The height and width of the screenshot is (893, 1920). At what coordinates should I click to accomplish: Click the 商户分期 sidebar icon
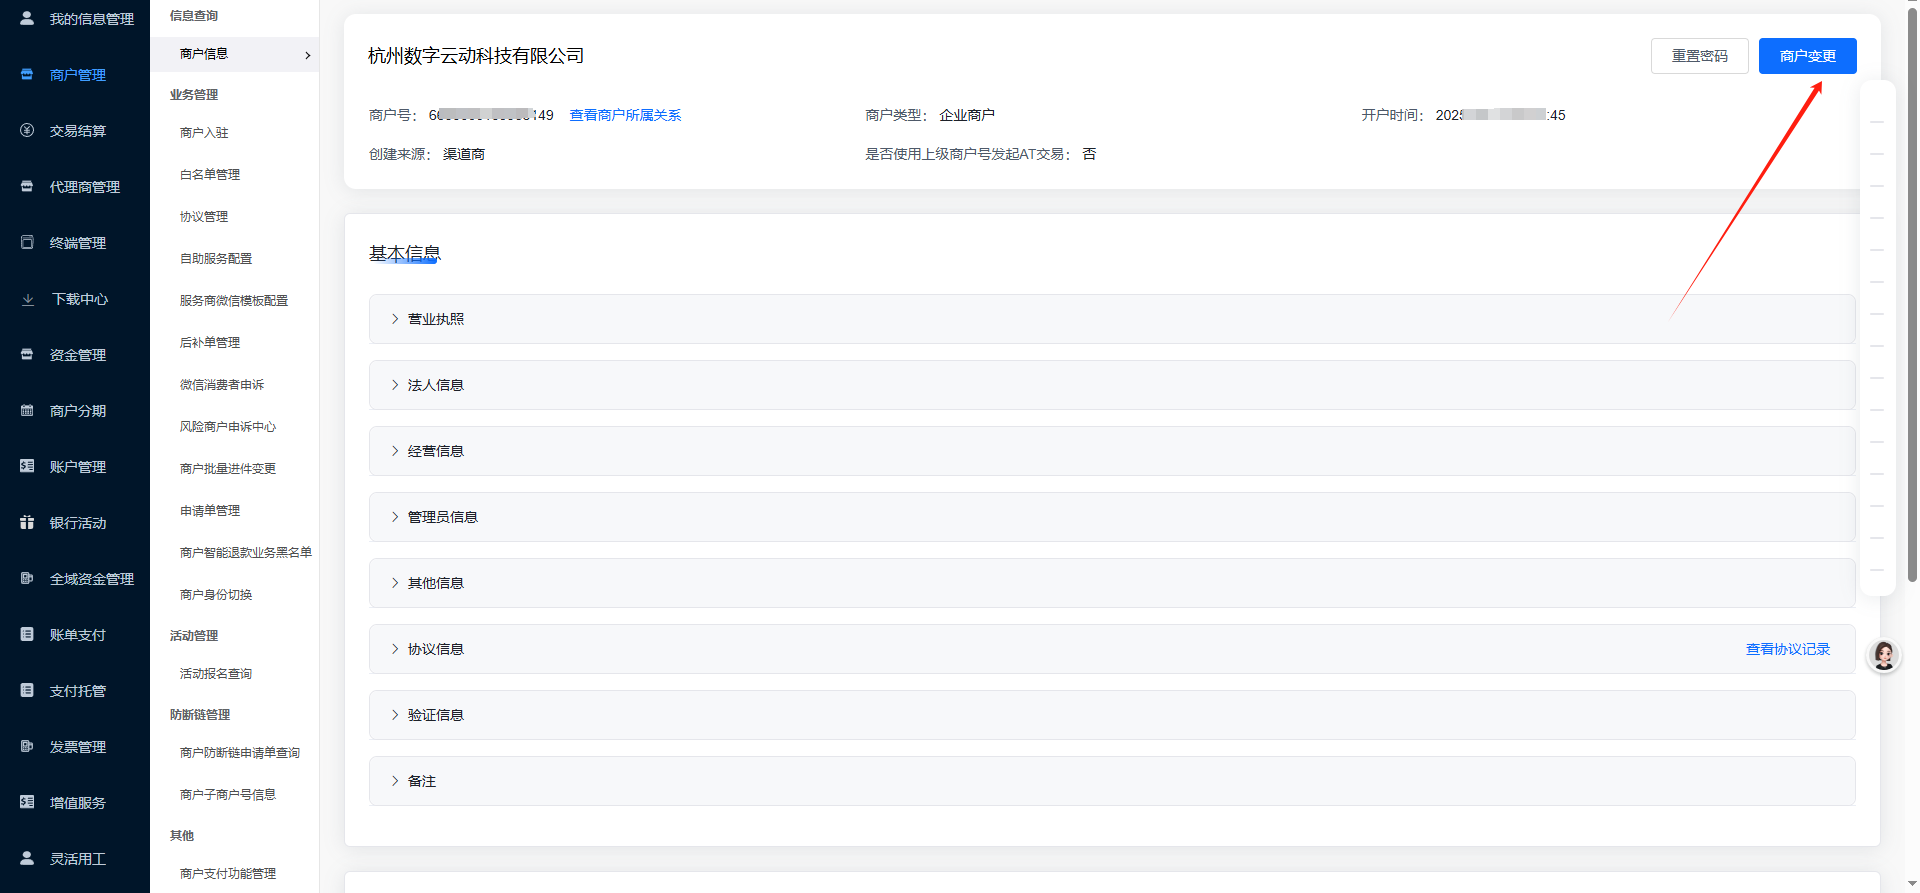point(27,411)
